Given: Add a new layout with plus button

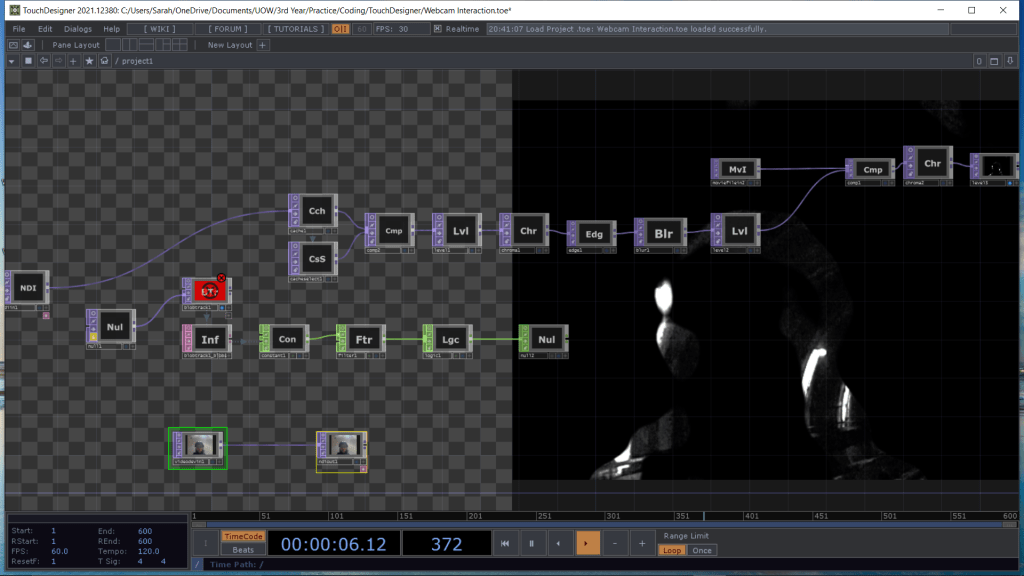Looking at the screenshot, I should pos(263,45).
